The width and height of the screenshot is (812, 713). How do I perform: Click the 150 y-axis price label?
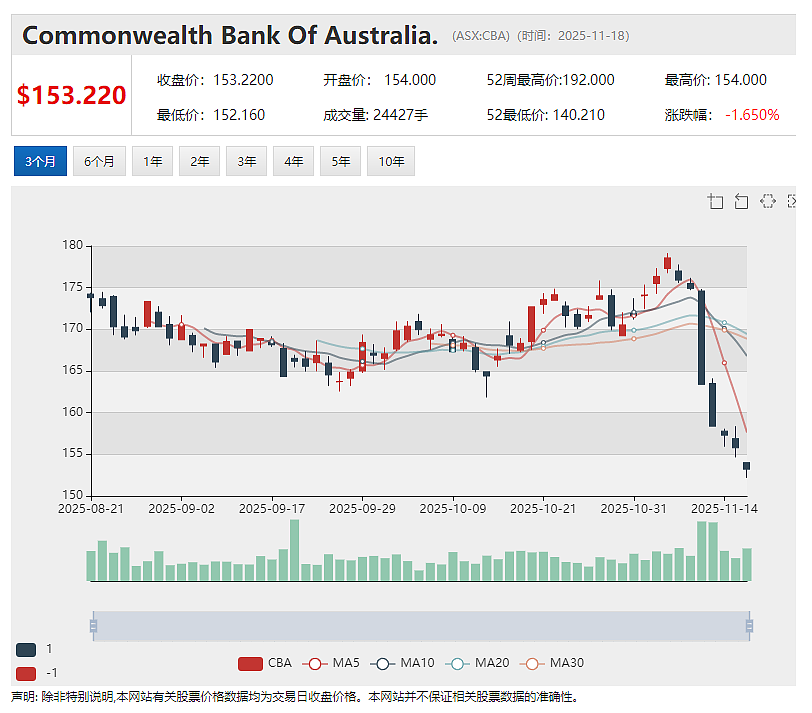pyautogui.click(x=72, y=495)
